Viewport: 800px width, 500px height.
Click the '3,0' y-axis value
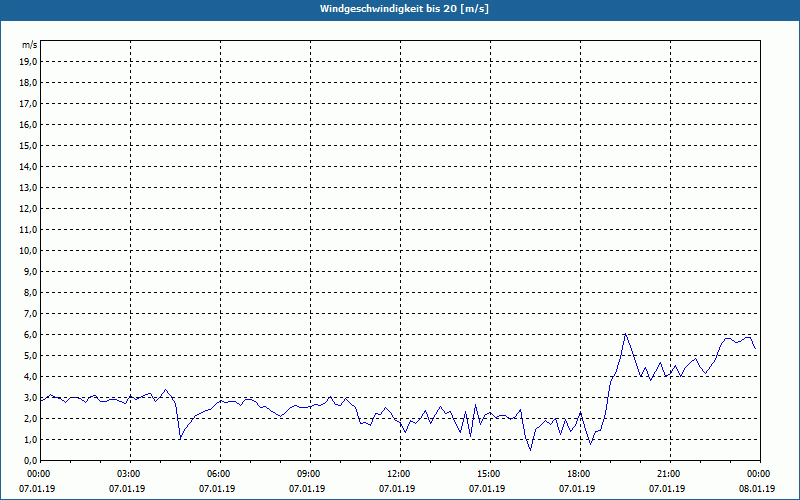click(x=31, y=397)
